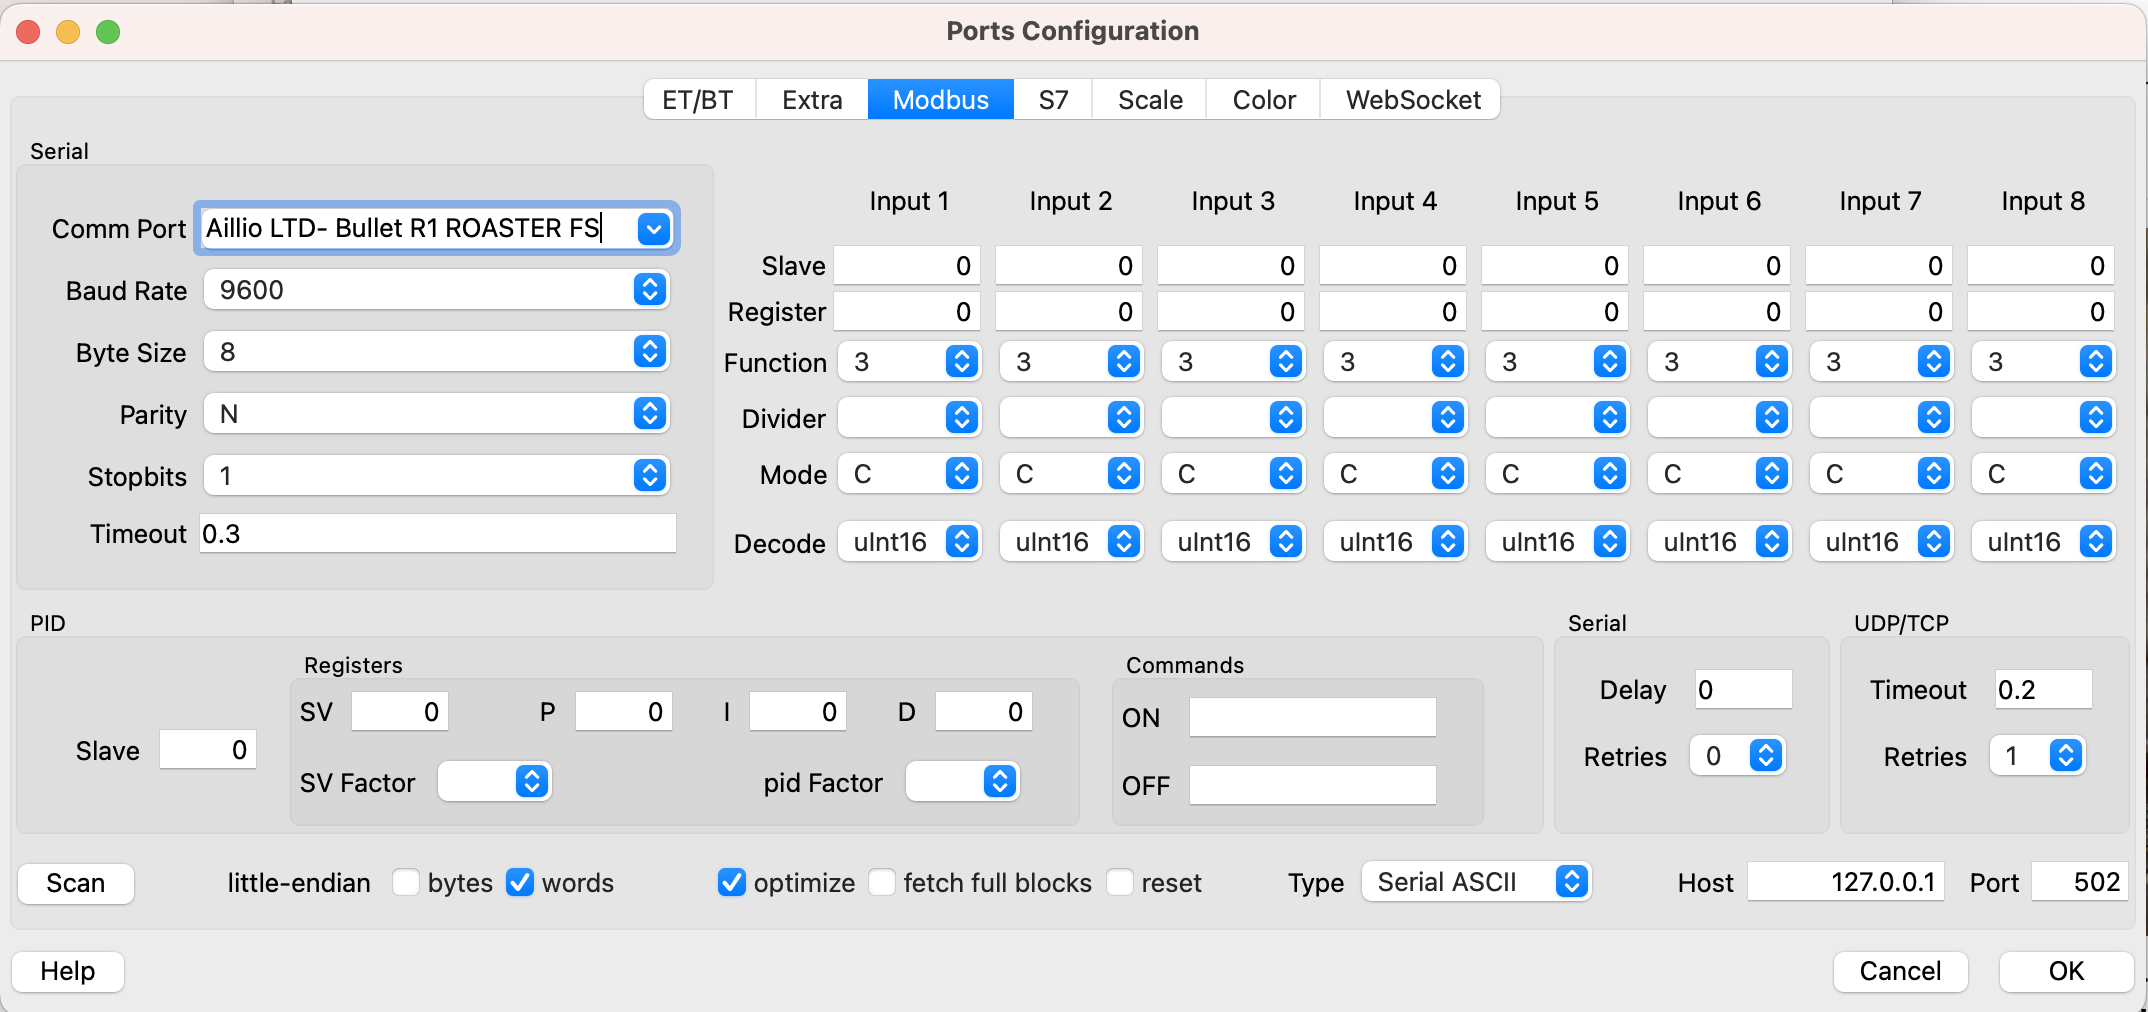2148x1012 pixels.
Task: Change the Parity setting
Action: 650,414
